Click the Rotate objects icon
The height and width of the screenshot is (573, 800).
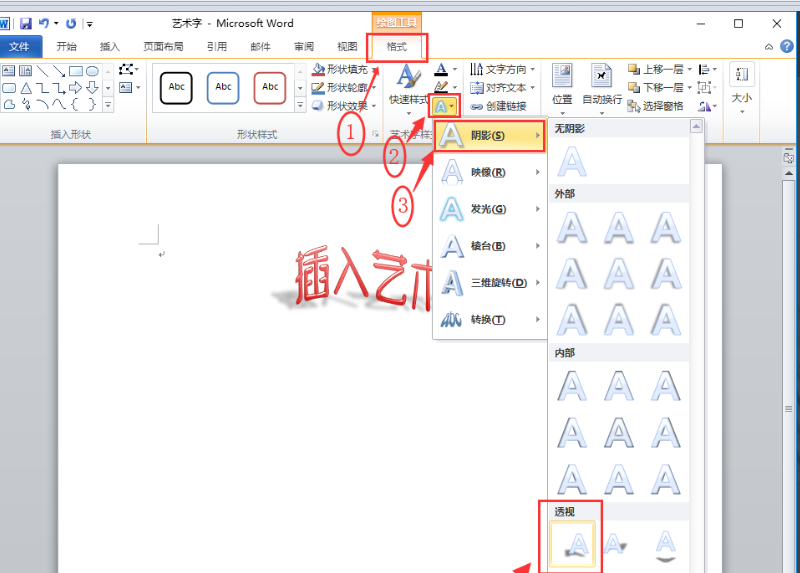pos(707,106)
